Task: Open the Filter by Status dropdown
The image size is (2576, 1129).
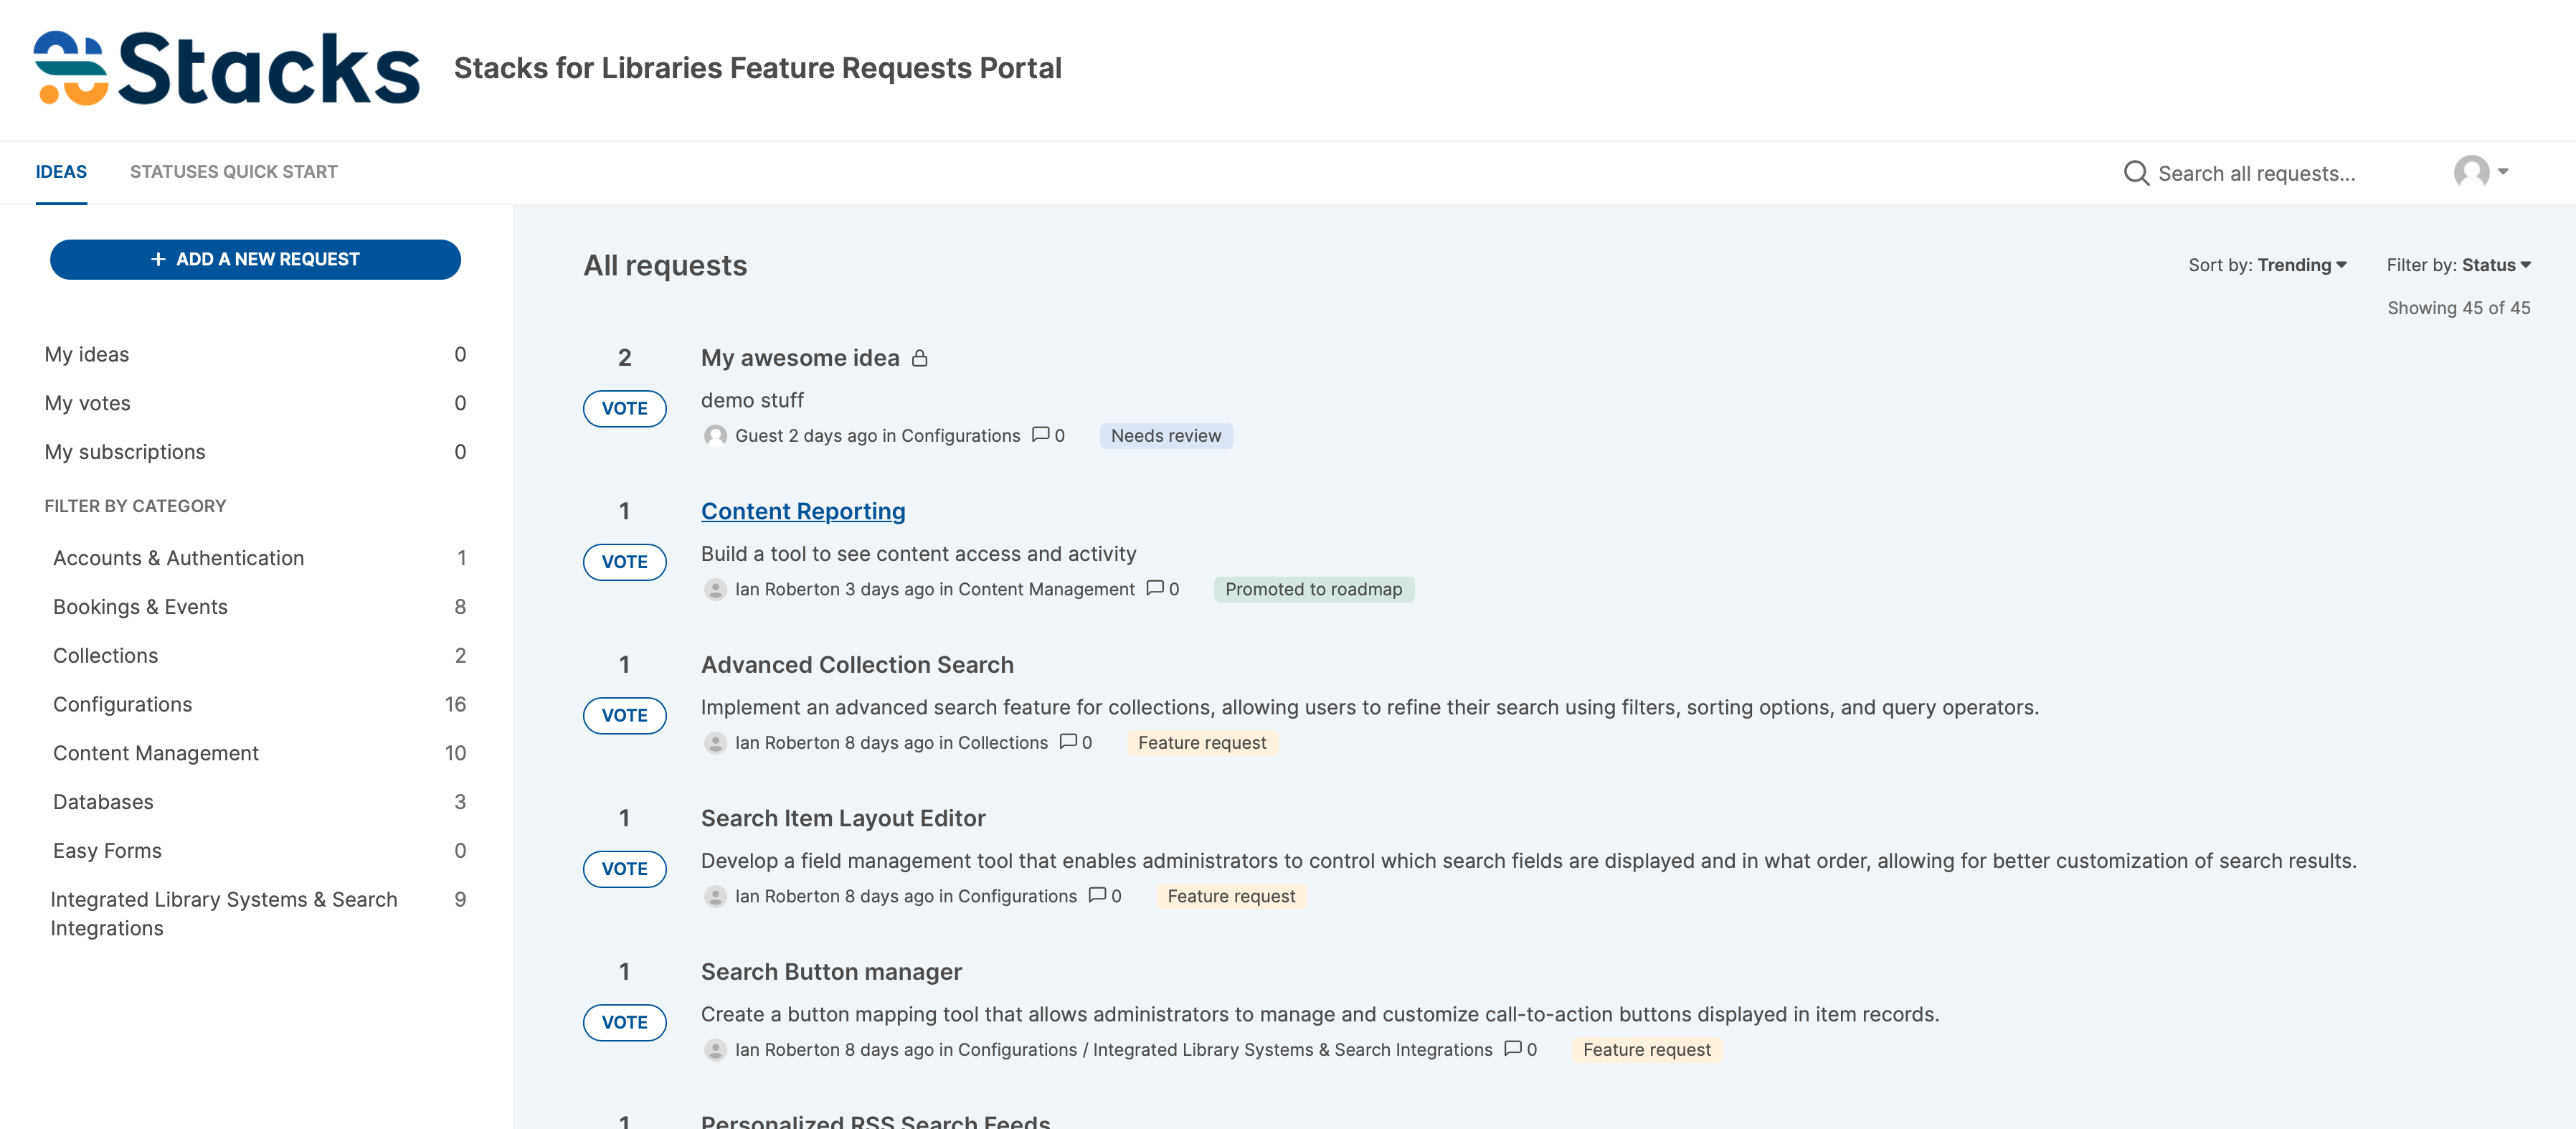Action: 2458,265
